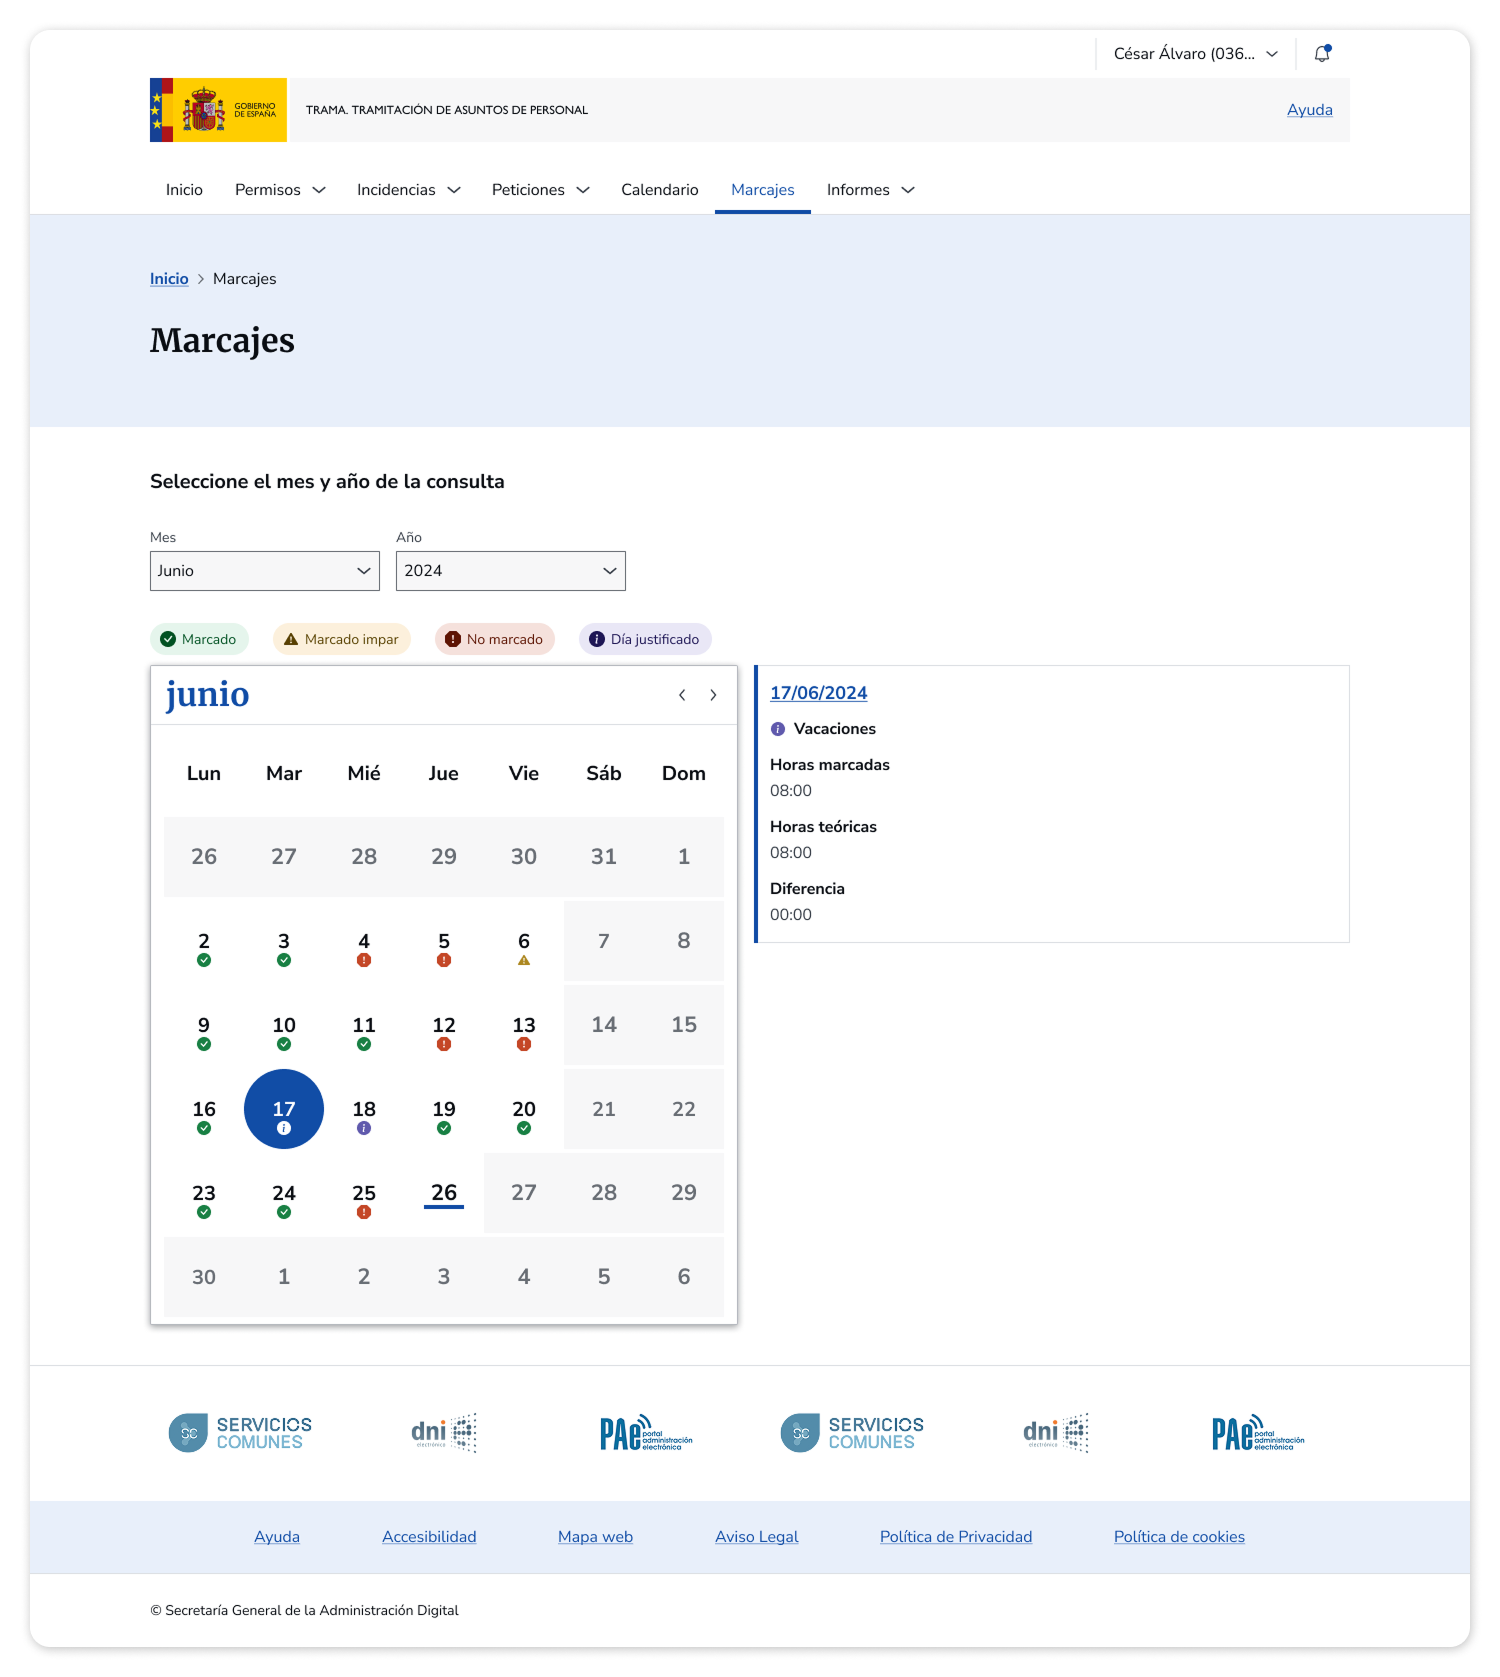1500x1677 pixels.
Task: Click the first DNI electrónico footer logo
Action: 444,1433
